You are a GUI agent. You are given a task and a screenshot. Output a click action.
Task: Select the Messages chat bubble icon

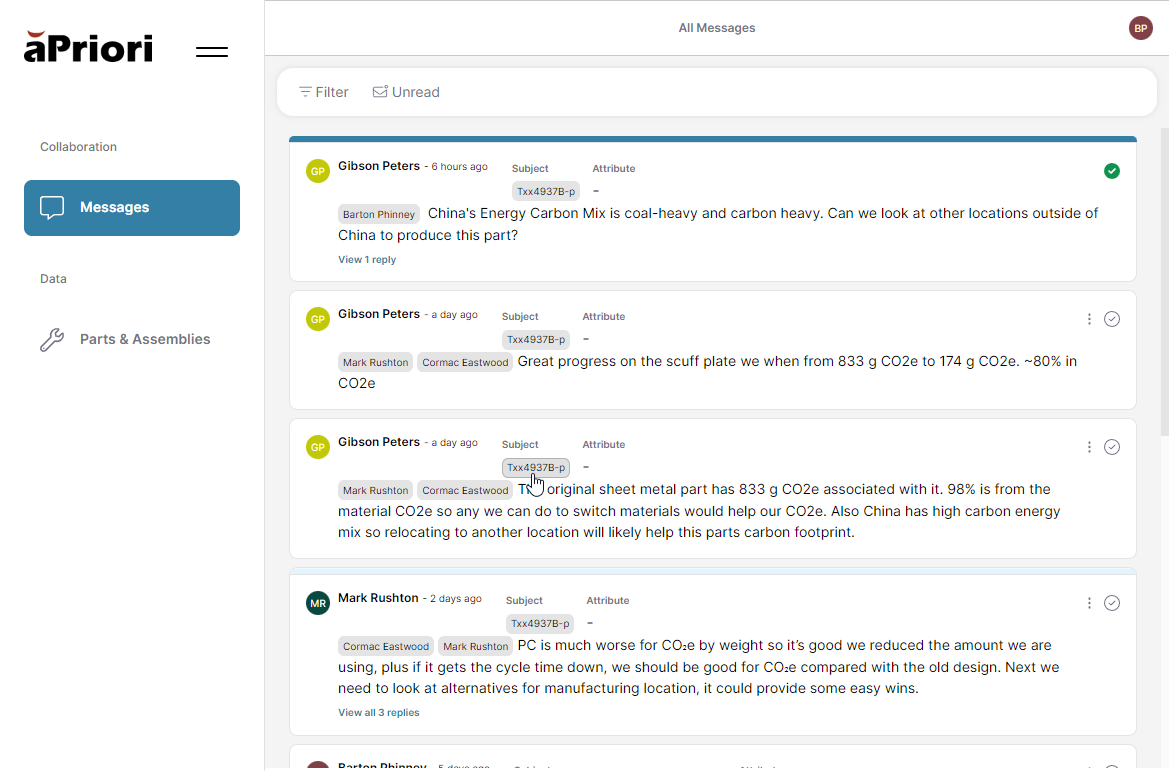click(52, 207)
